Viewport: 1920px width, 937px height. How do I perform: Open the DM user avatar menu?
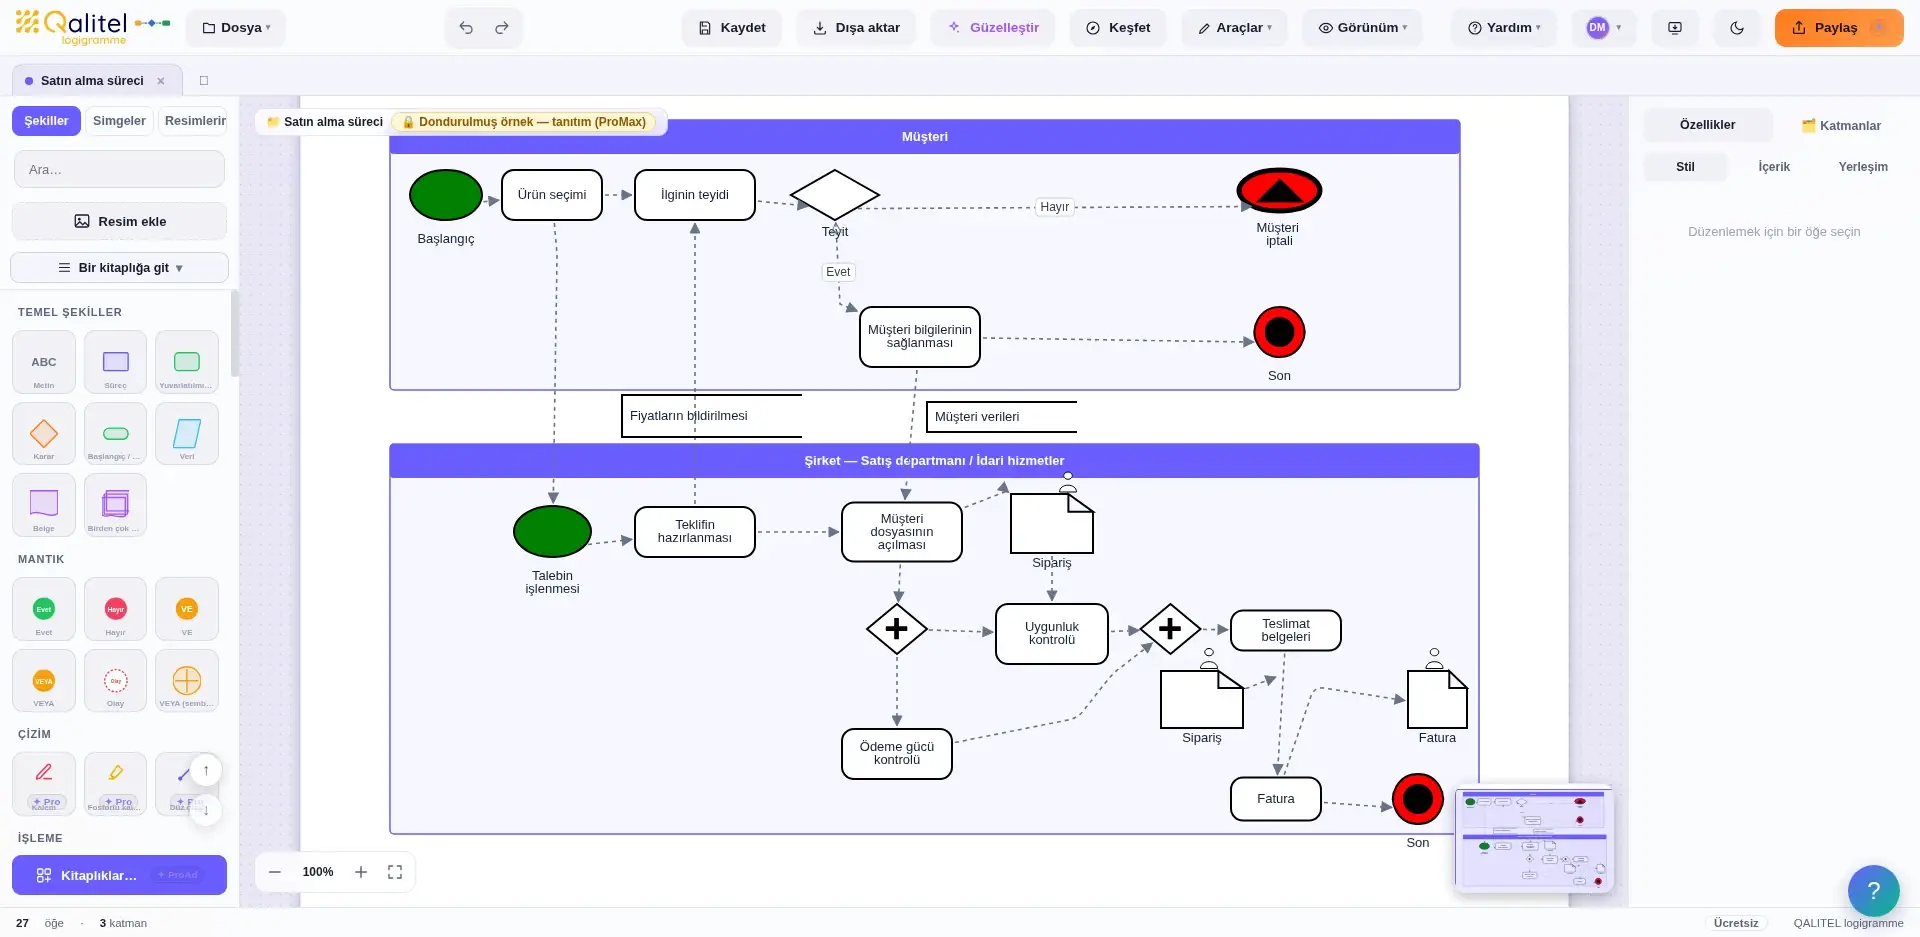[x=1604, y=28]
